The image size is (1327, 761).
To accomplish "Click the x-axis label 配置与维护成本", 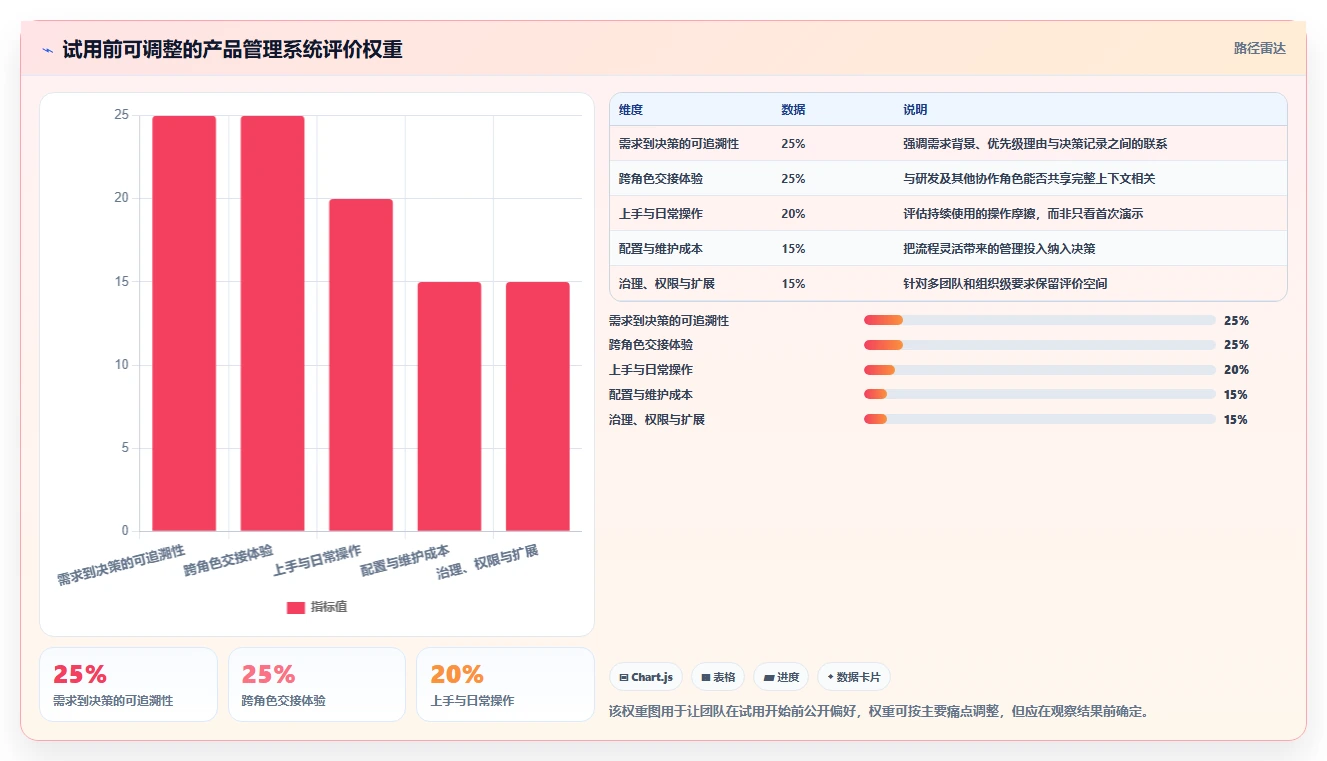I will [405, 561].
